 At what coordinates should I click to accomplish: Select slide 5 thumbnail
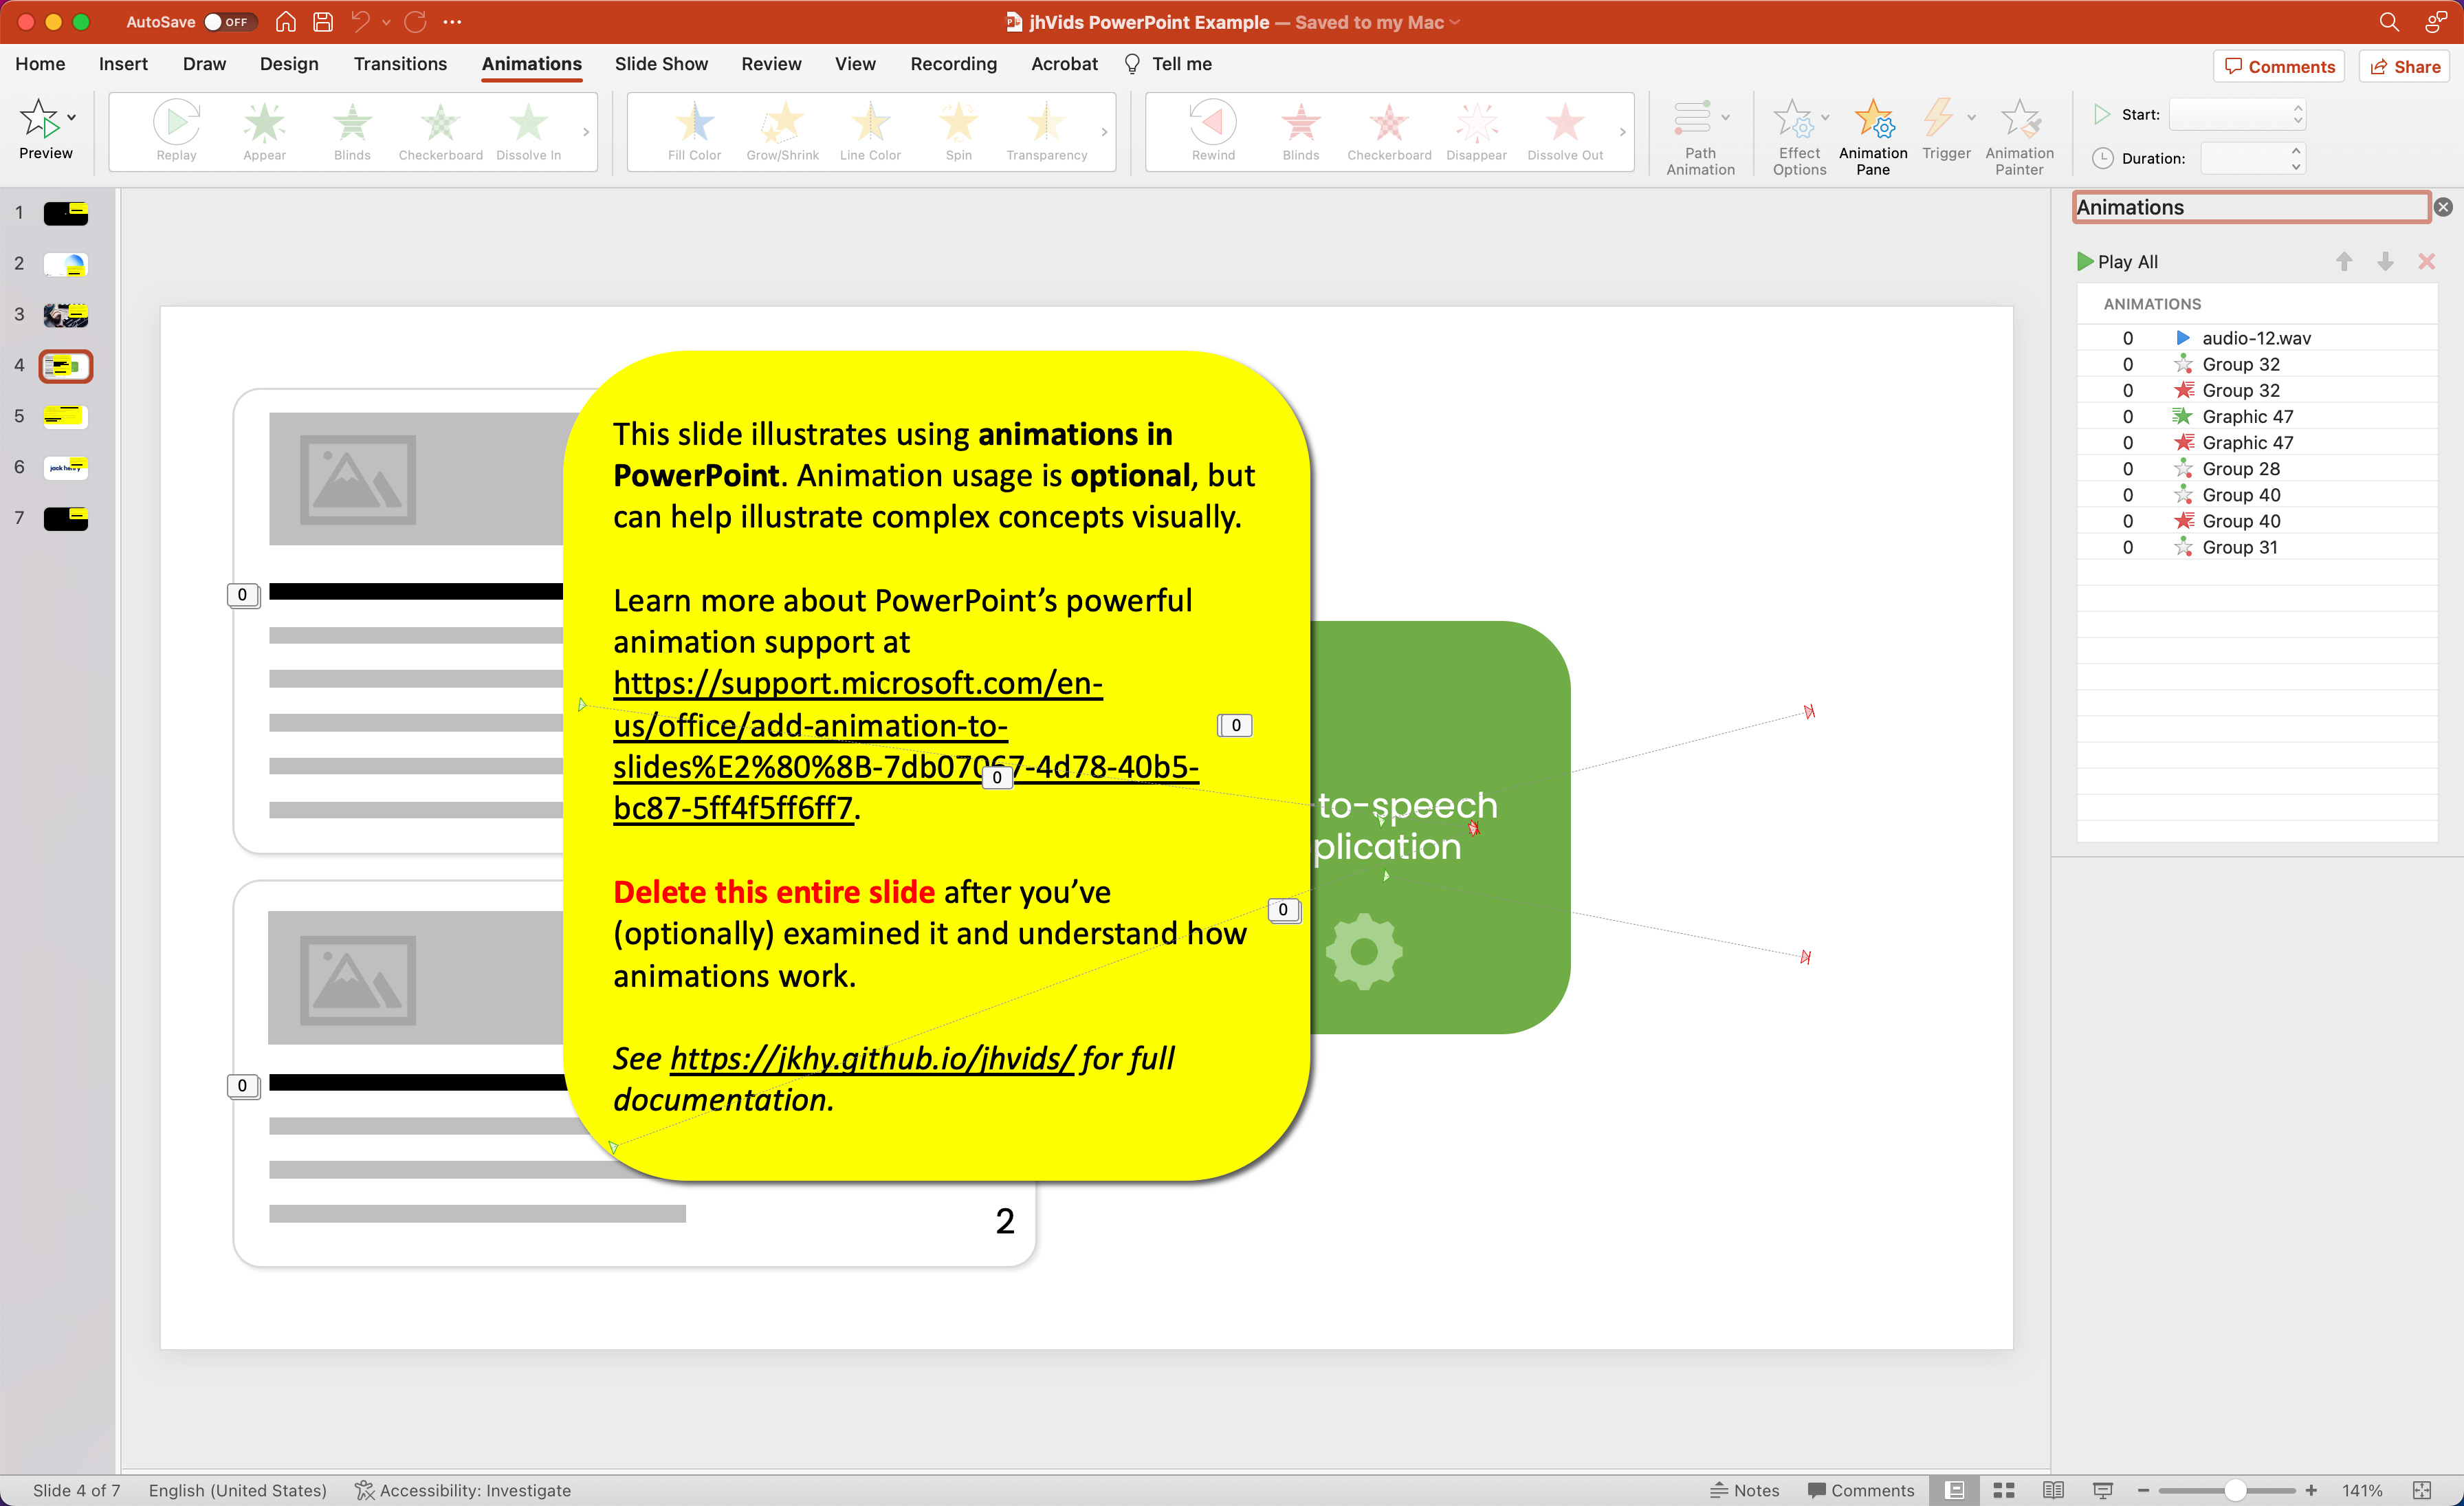66,416
